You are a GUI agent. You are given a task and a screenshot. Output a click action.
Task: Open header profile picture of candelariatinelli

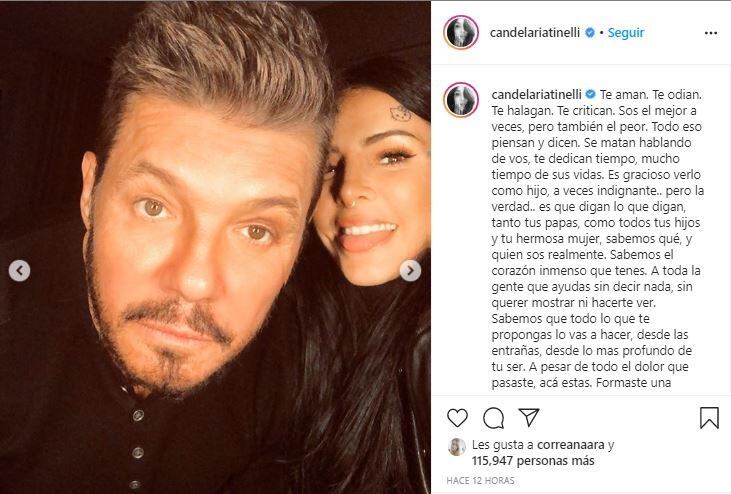click(461, 33)
